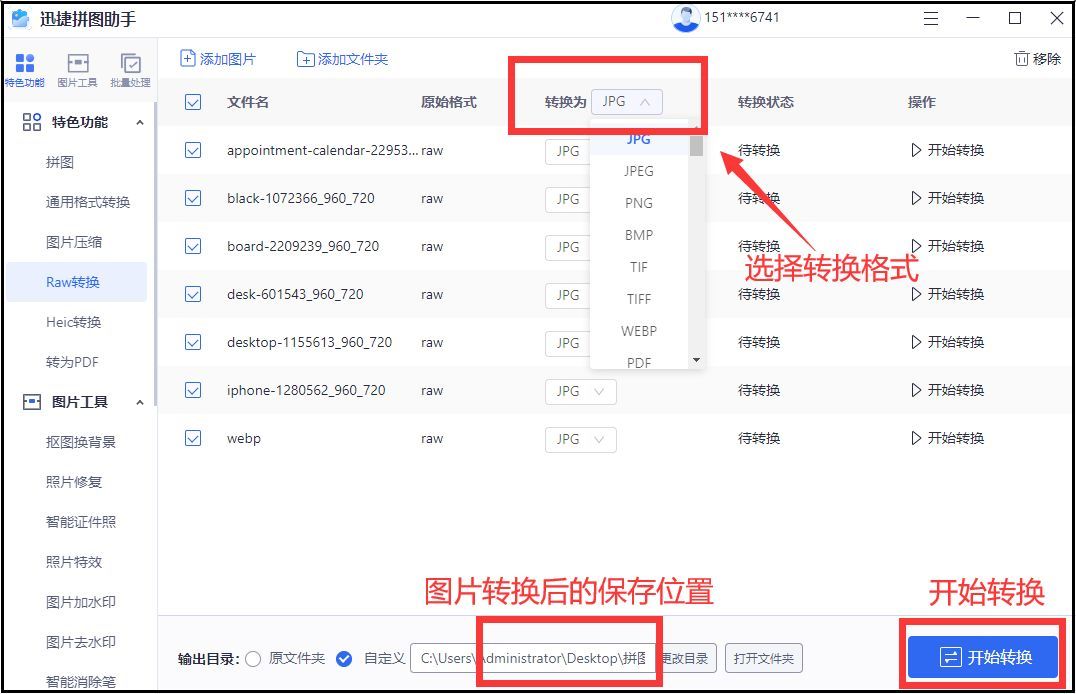This screenshot has height=694, width=1076.
Task: Click the user avatar icon
Action: (685, 18)
